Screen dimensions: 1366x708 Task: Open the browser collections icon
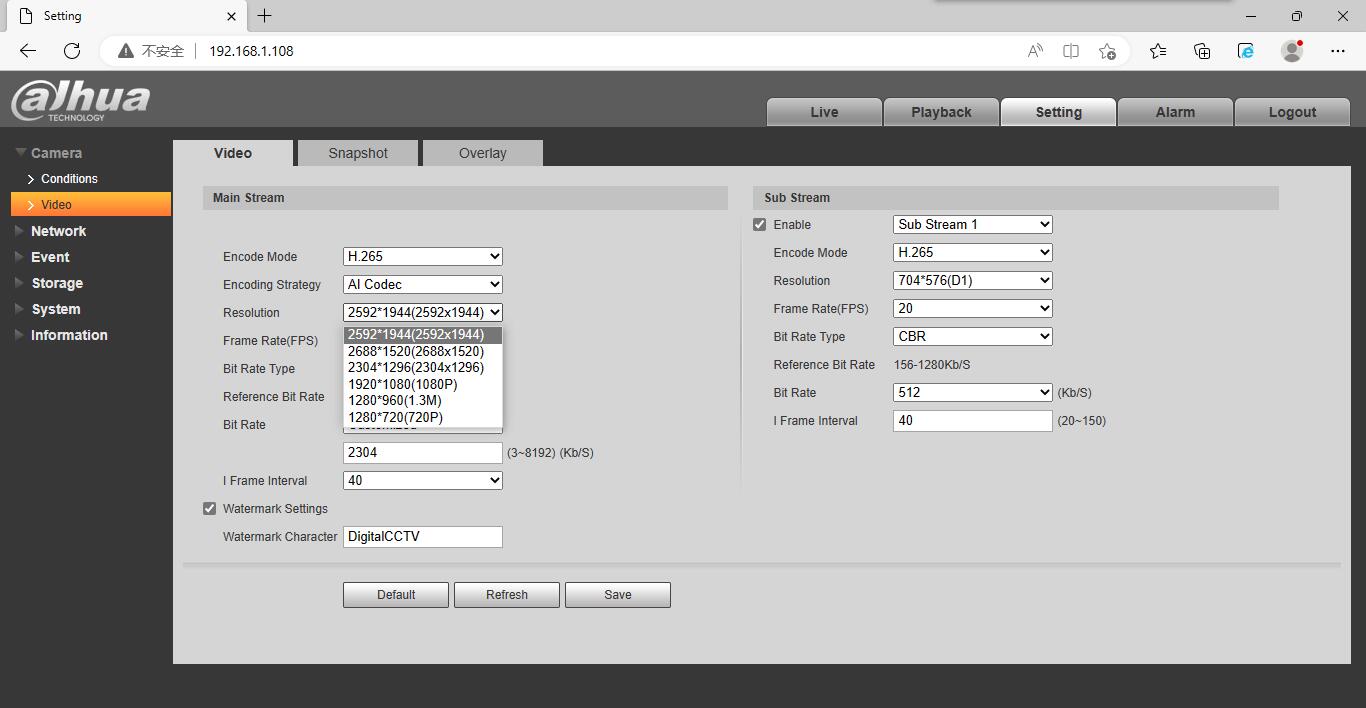point(1202,51)
